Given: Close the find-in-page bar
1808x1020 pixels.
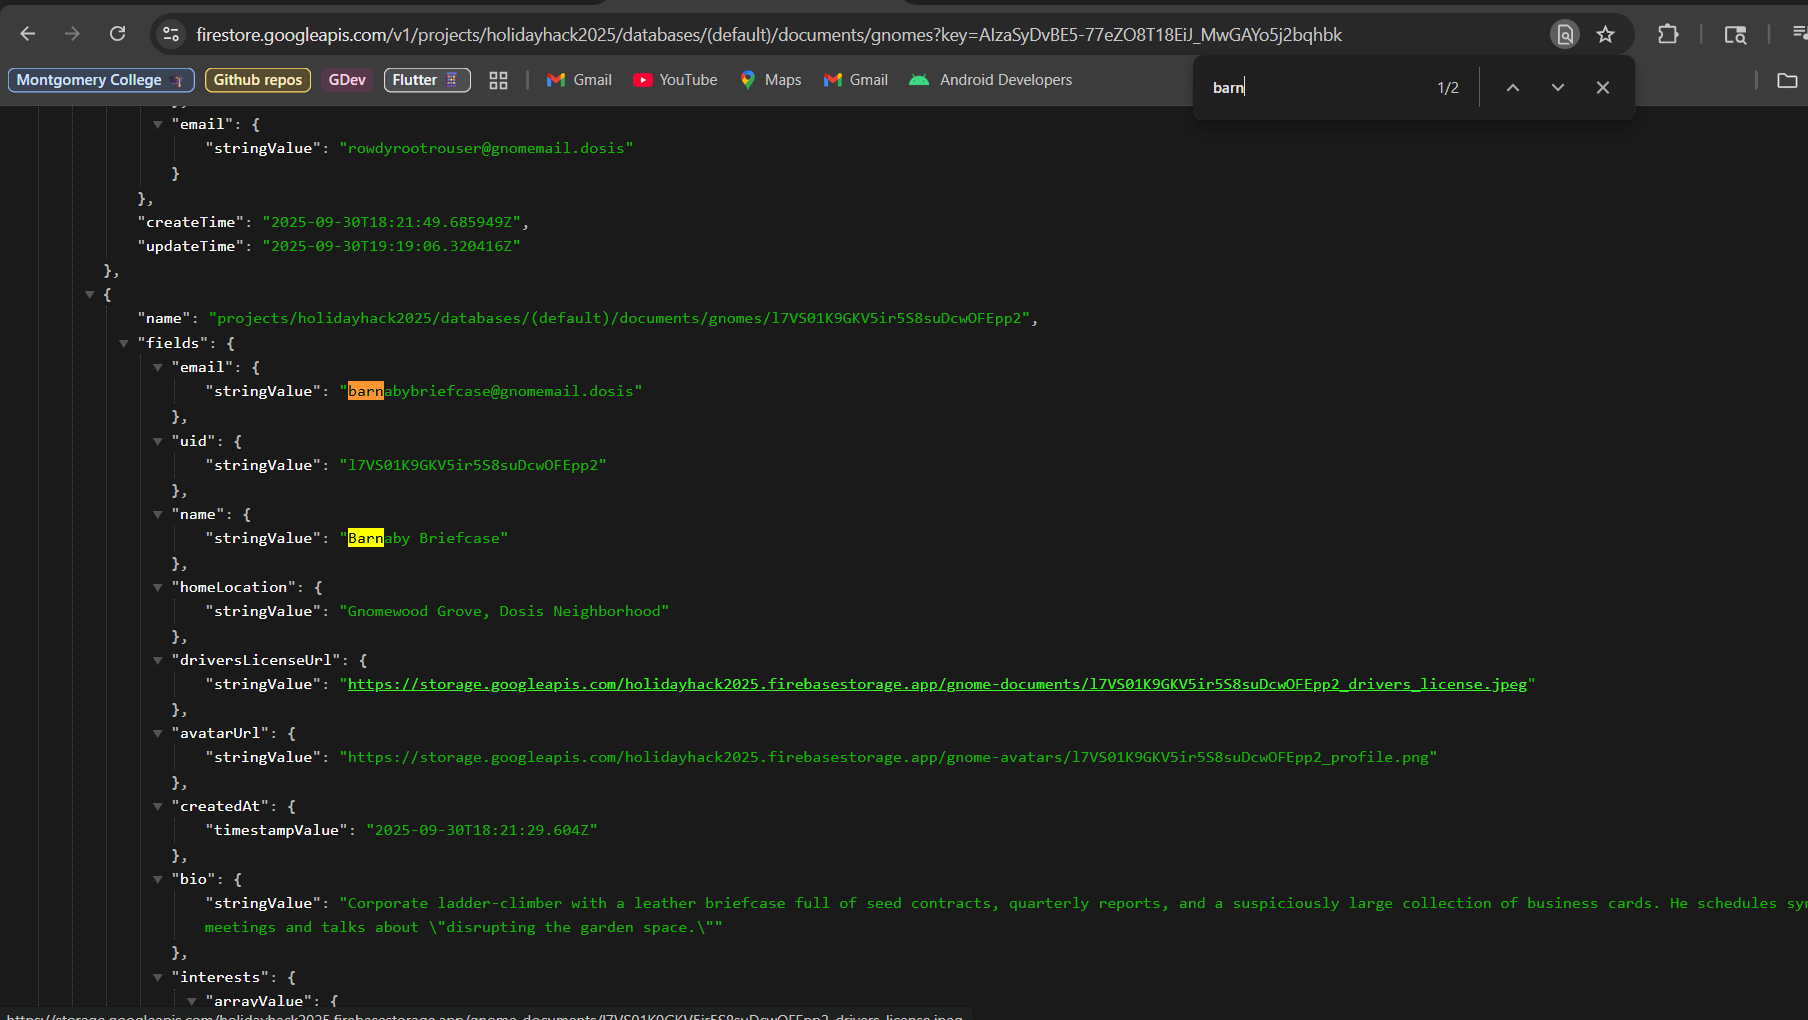Looking at the screenshot, I should [x=1603, y=87].
